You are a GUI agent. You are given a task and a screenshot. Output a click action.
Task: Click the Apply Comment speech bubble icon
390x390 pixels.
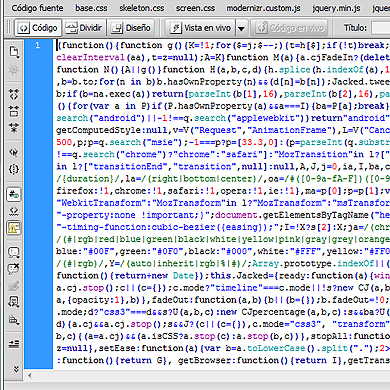(x=14, y=252)
